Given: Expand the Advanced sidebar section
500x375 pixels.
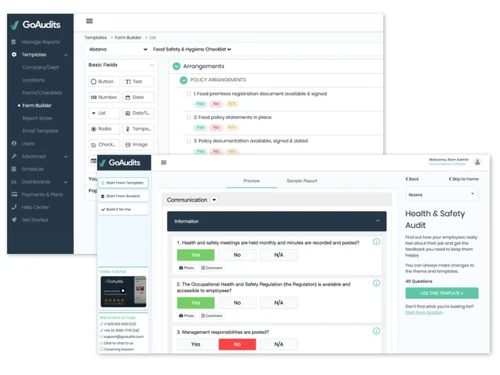Looking at the screenshot, I should pyautogui.click(x=66, y=156).
